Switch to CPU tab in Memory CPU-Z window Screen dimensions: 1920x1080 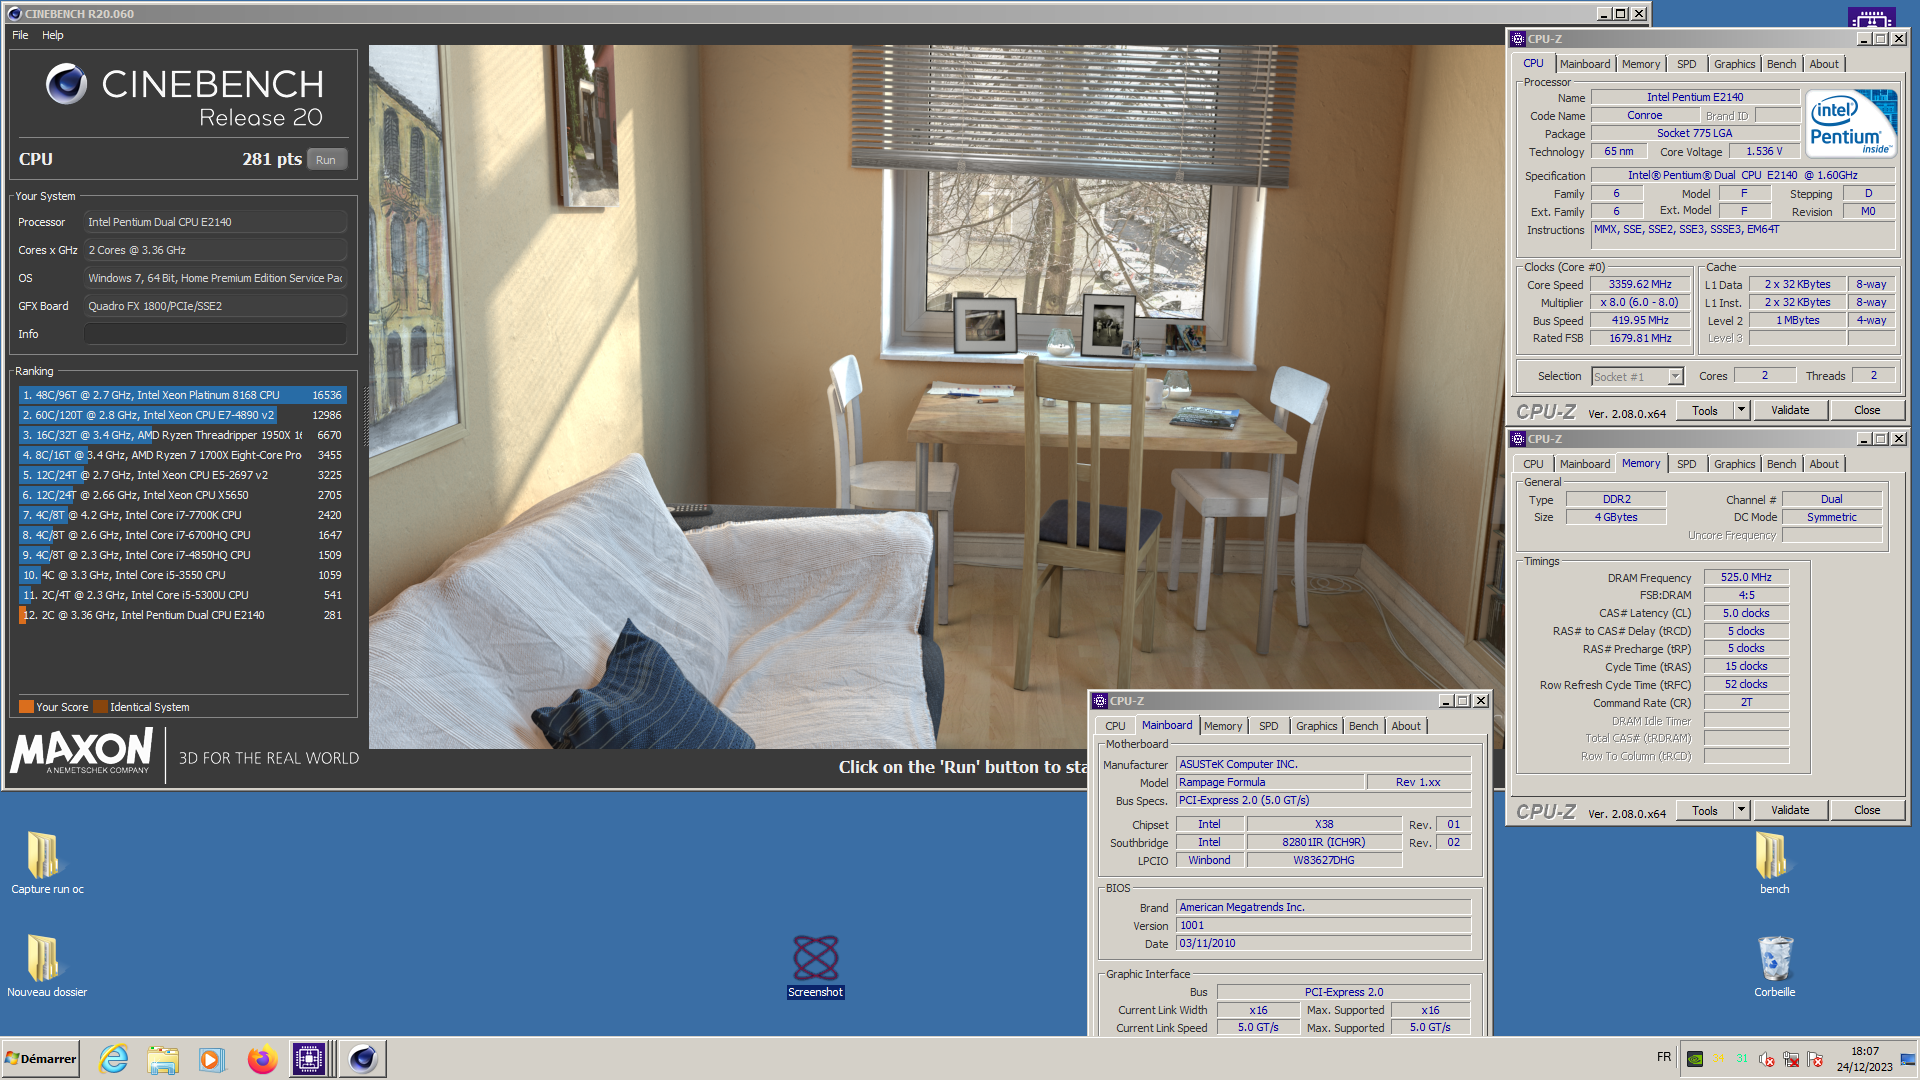[1533, 464]
